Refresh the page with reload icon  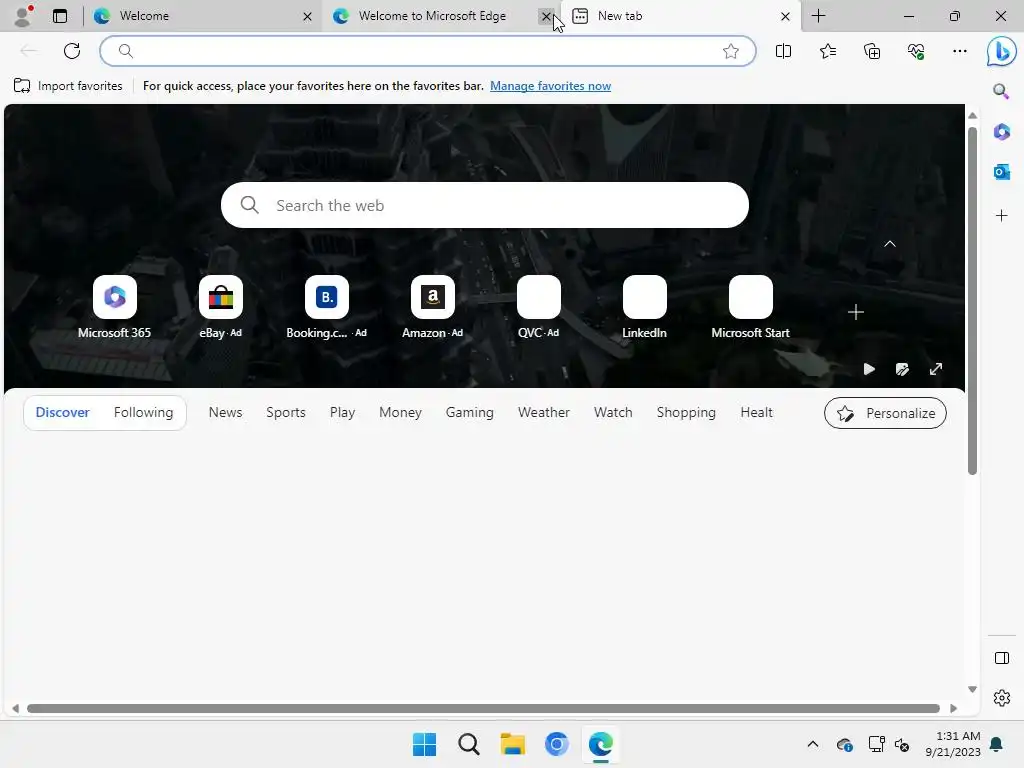tap(72, 51)
